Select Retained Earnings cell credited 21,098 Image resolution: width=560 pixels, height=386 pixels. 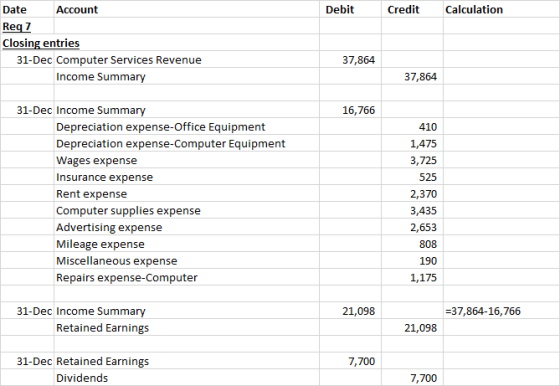tap(186, 328)
